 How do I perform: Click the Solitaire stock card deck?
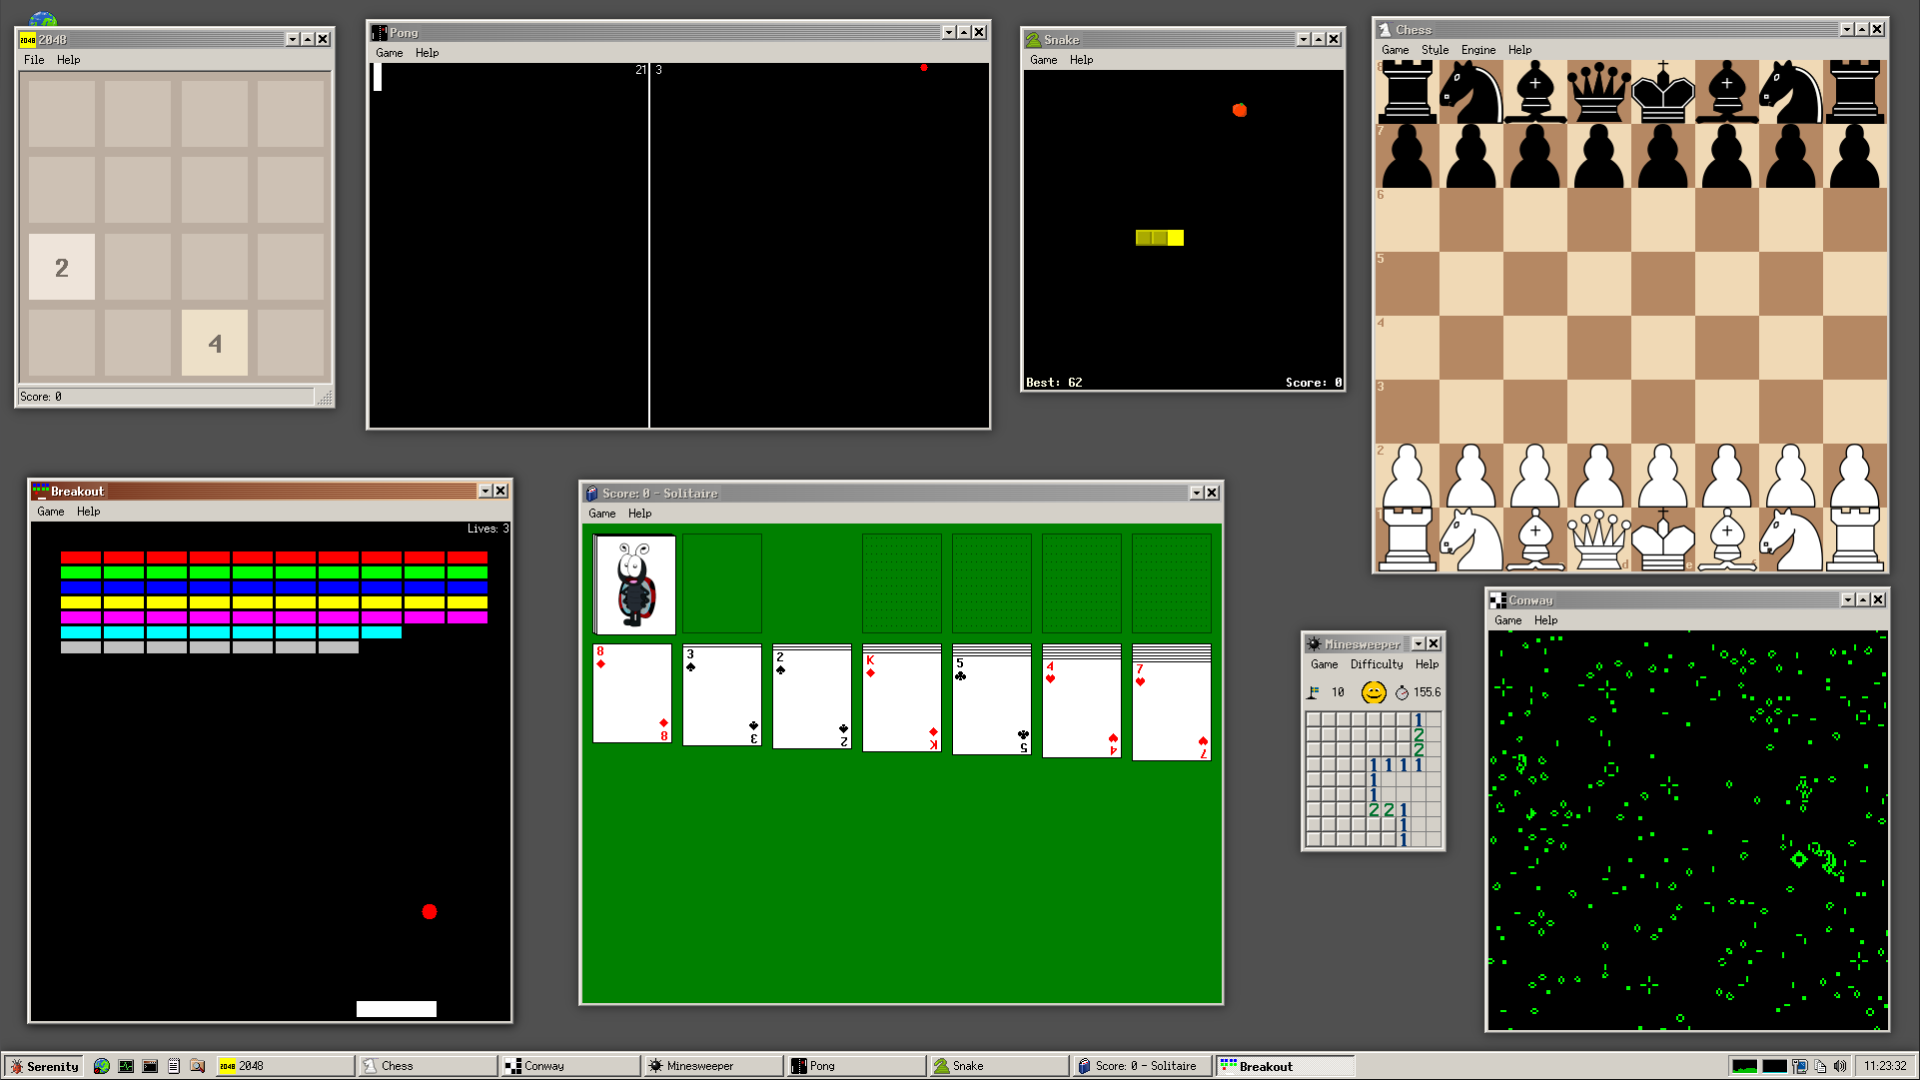coord(634,585)
